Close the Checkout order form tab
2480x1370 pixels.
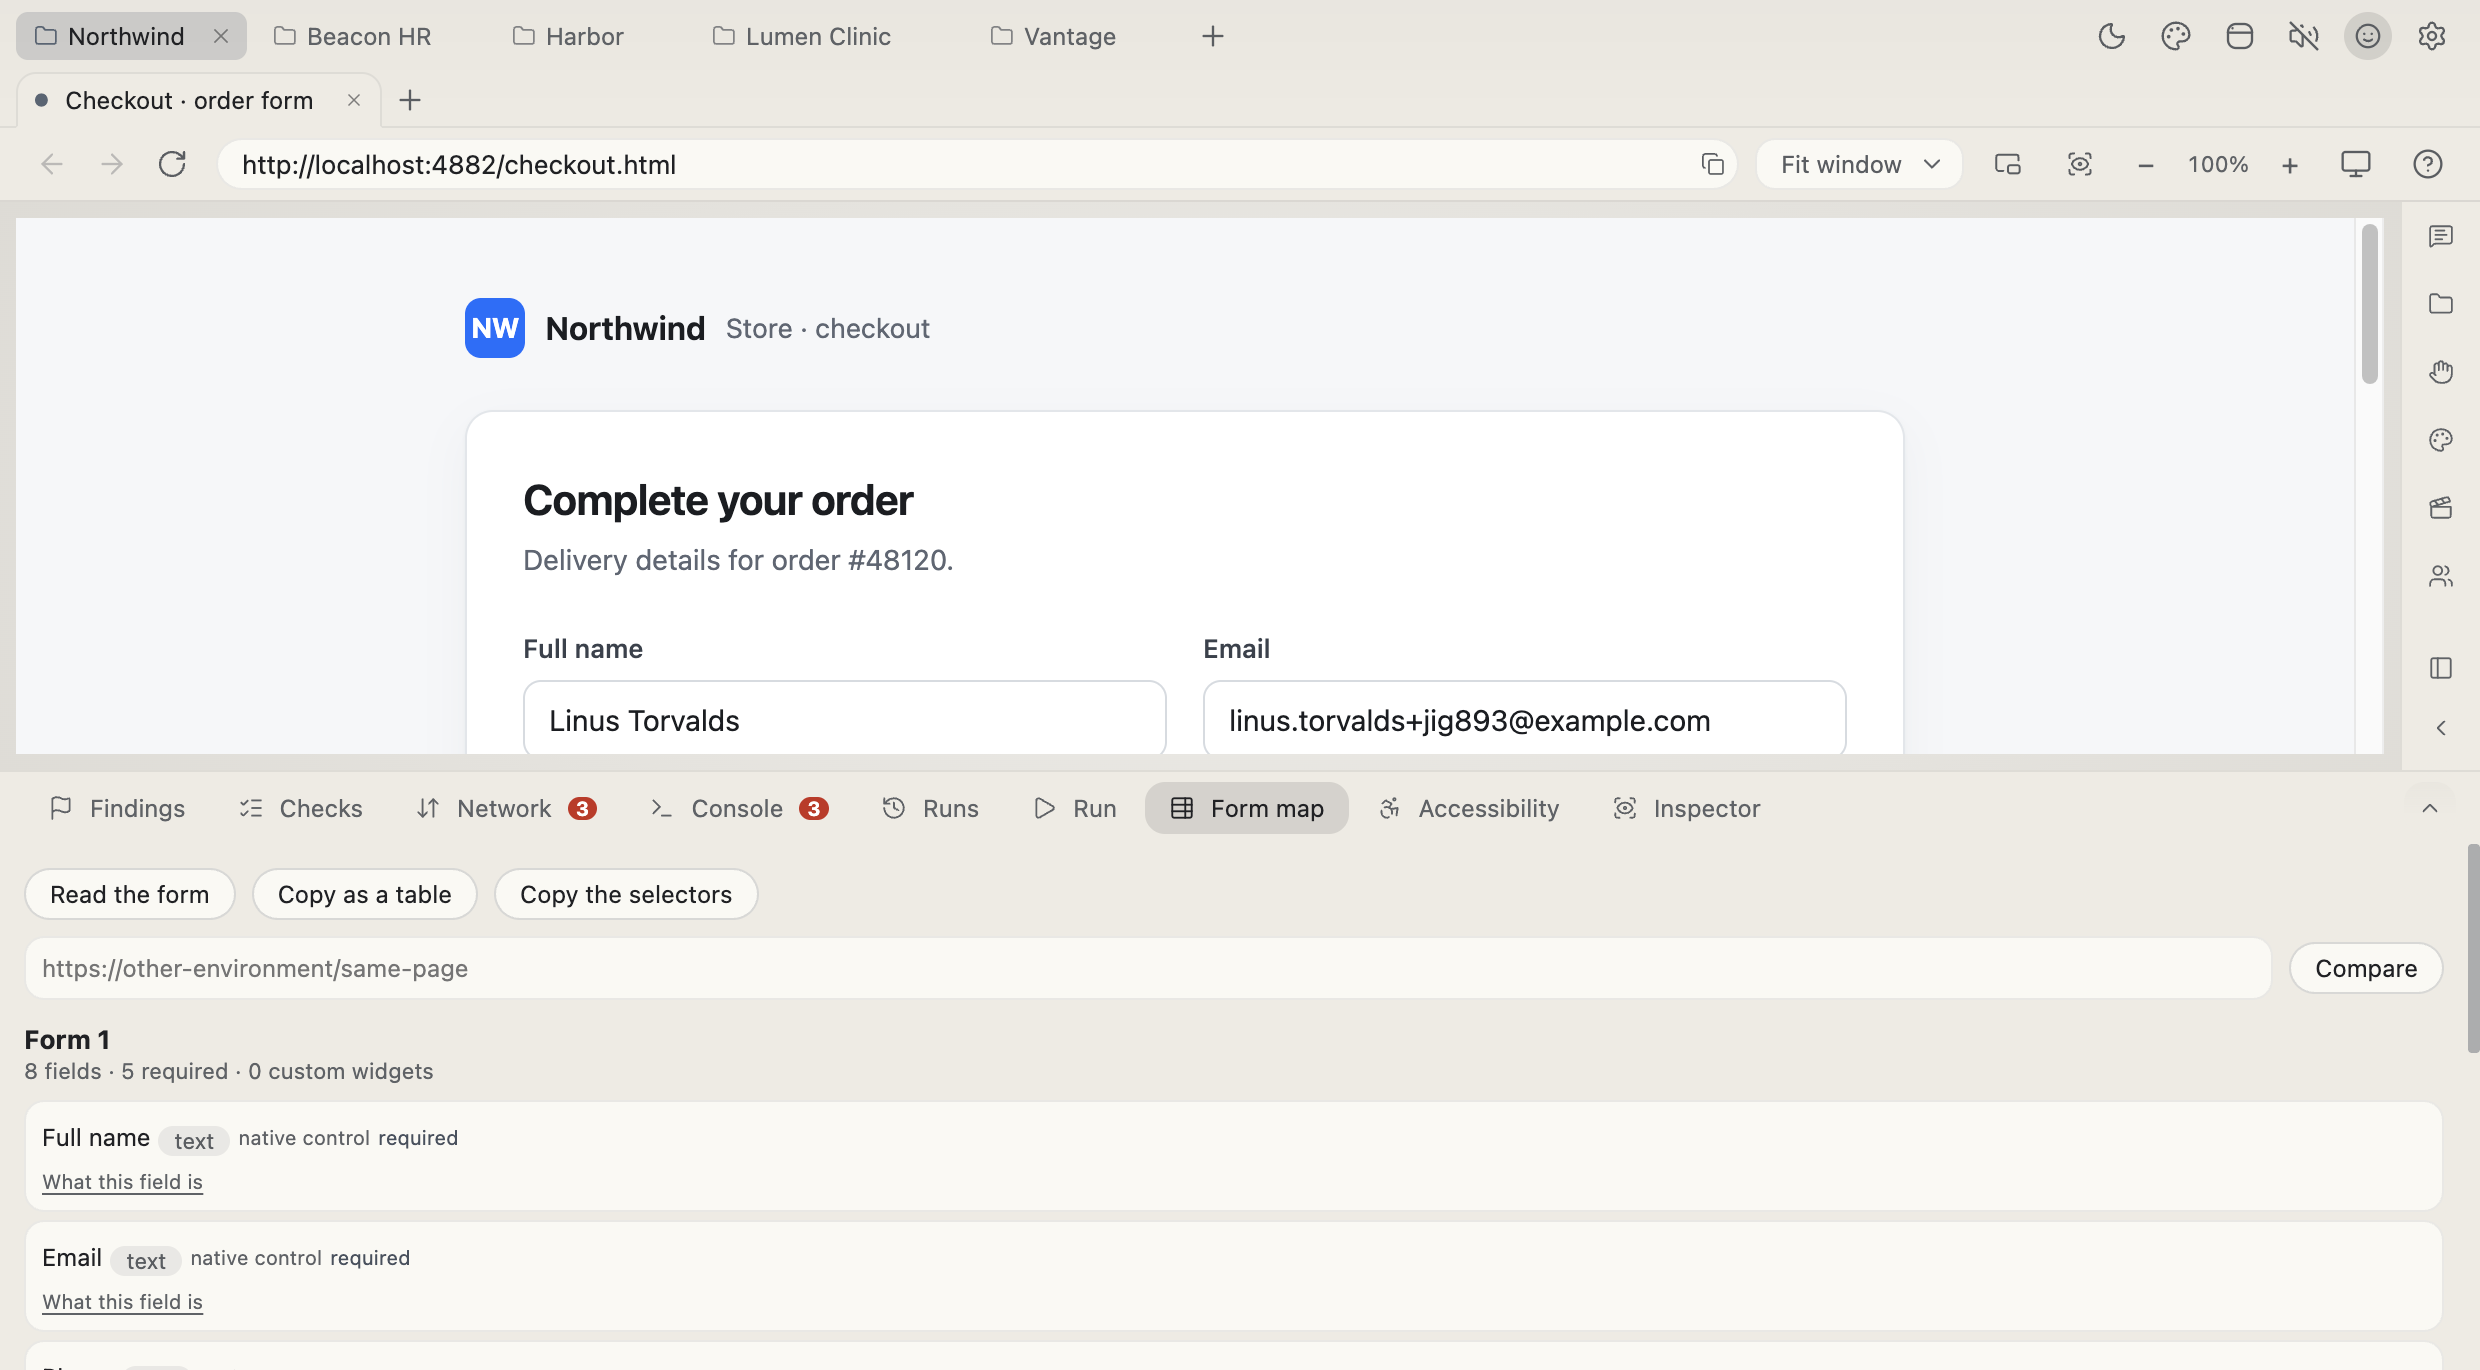[x=353, y=100]
